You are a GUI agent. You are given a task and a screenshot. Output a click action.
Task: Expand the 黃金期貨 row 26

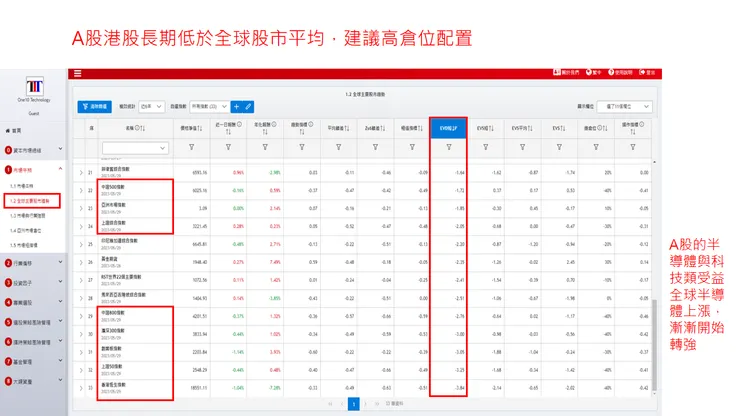[x=81, y=263]
